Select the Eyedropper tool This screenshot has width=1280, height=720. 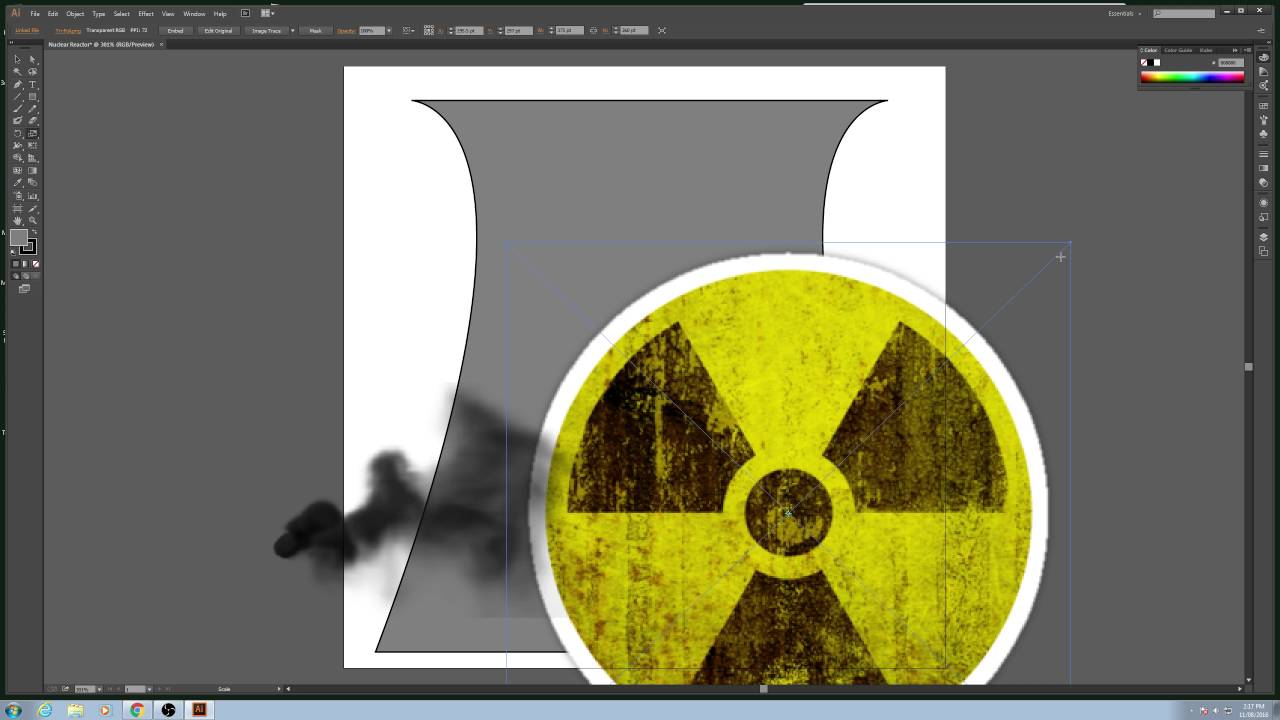pos(18,183)
